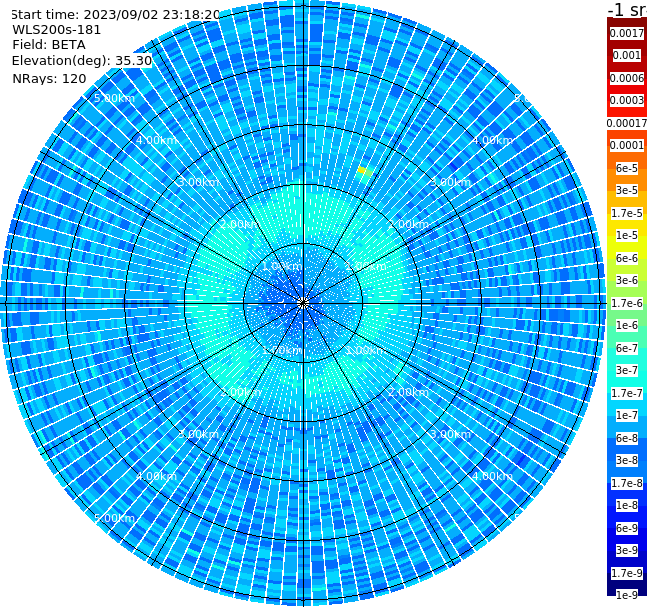Click the 3e-9 colorbar label

627,550
